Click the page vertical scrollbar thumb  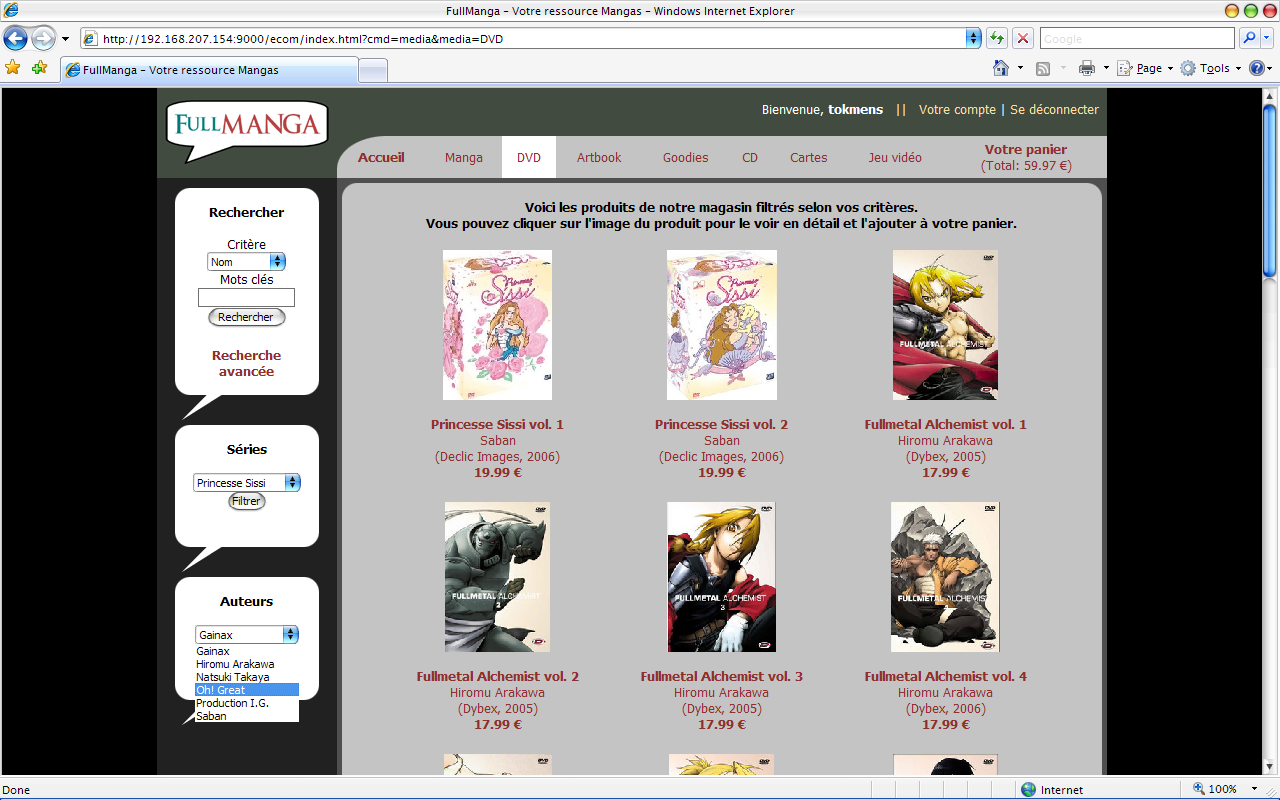click(1270, 190)
